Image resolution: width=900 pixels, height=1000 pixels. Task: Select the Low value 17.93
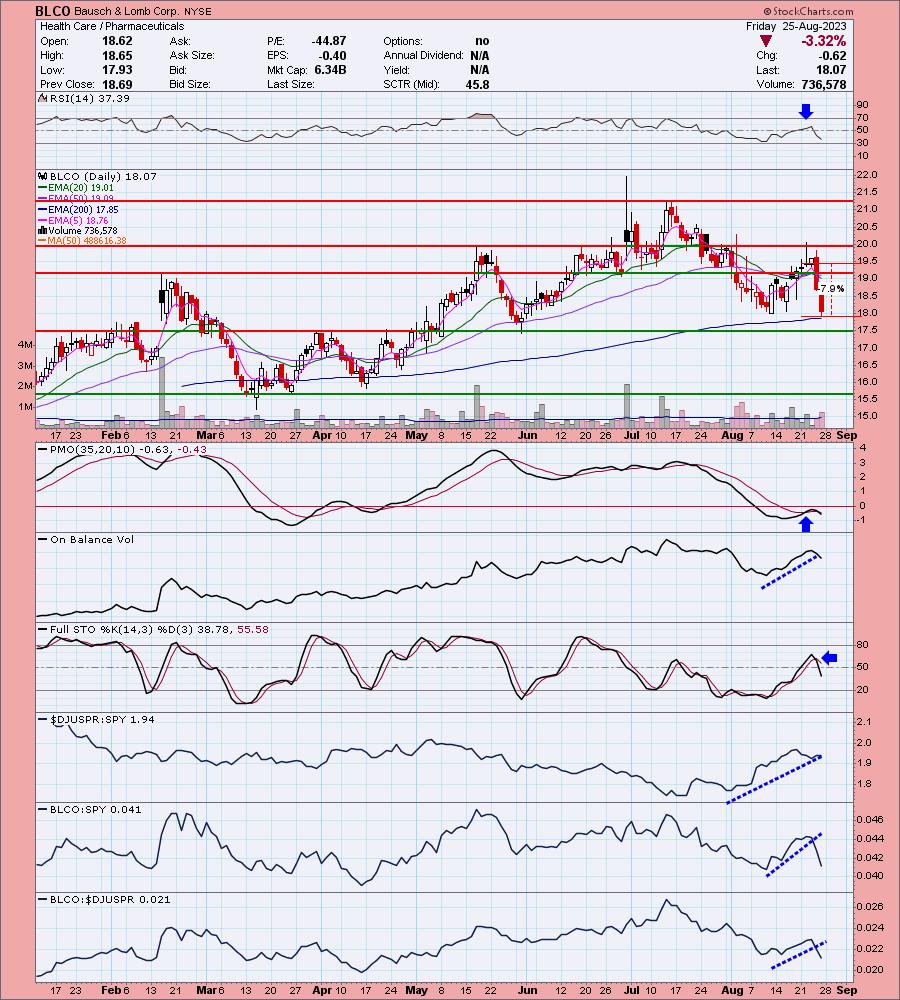click(x=117, y=70)
